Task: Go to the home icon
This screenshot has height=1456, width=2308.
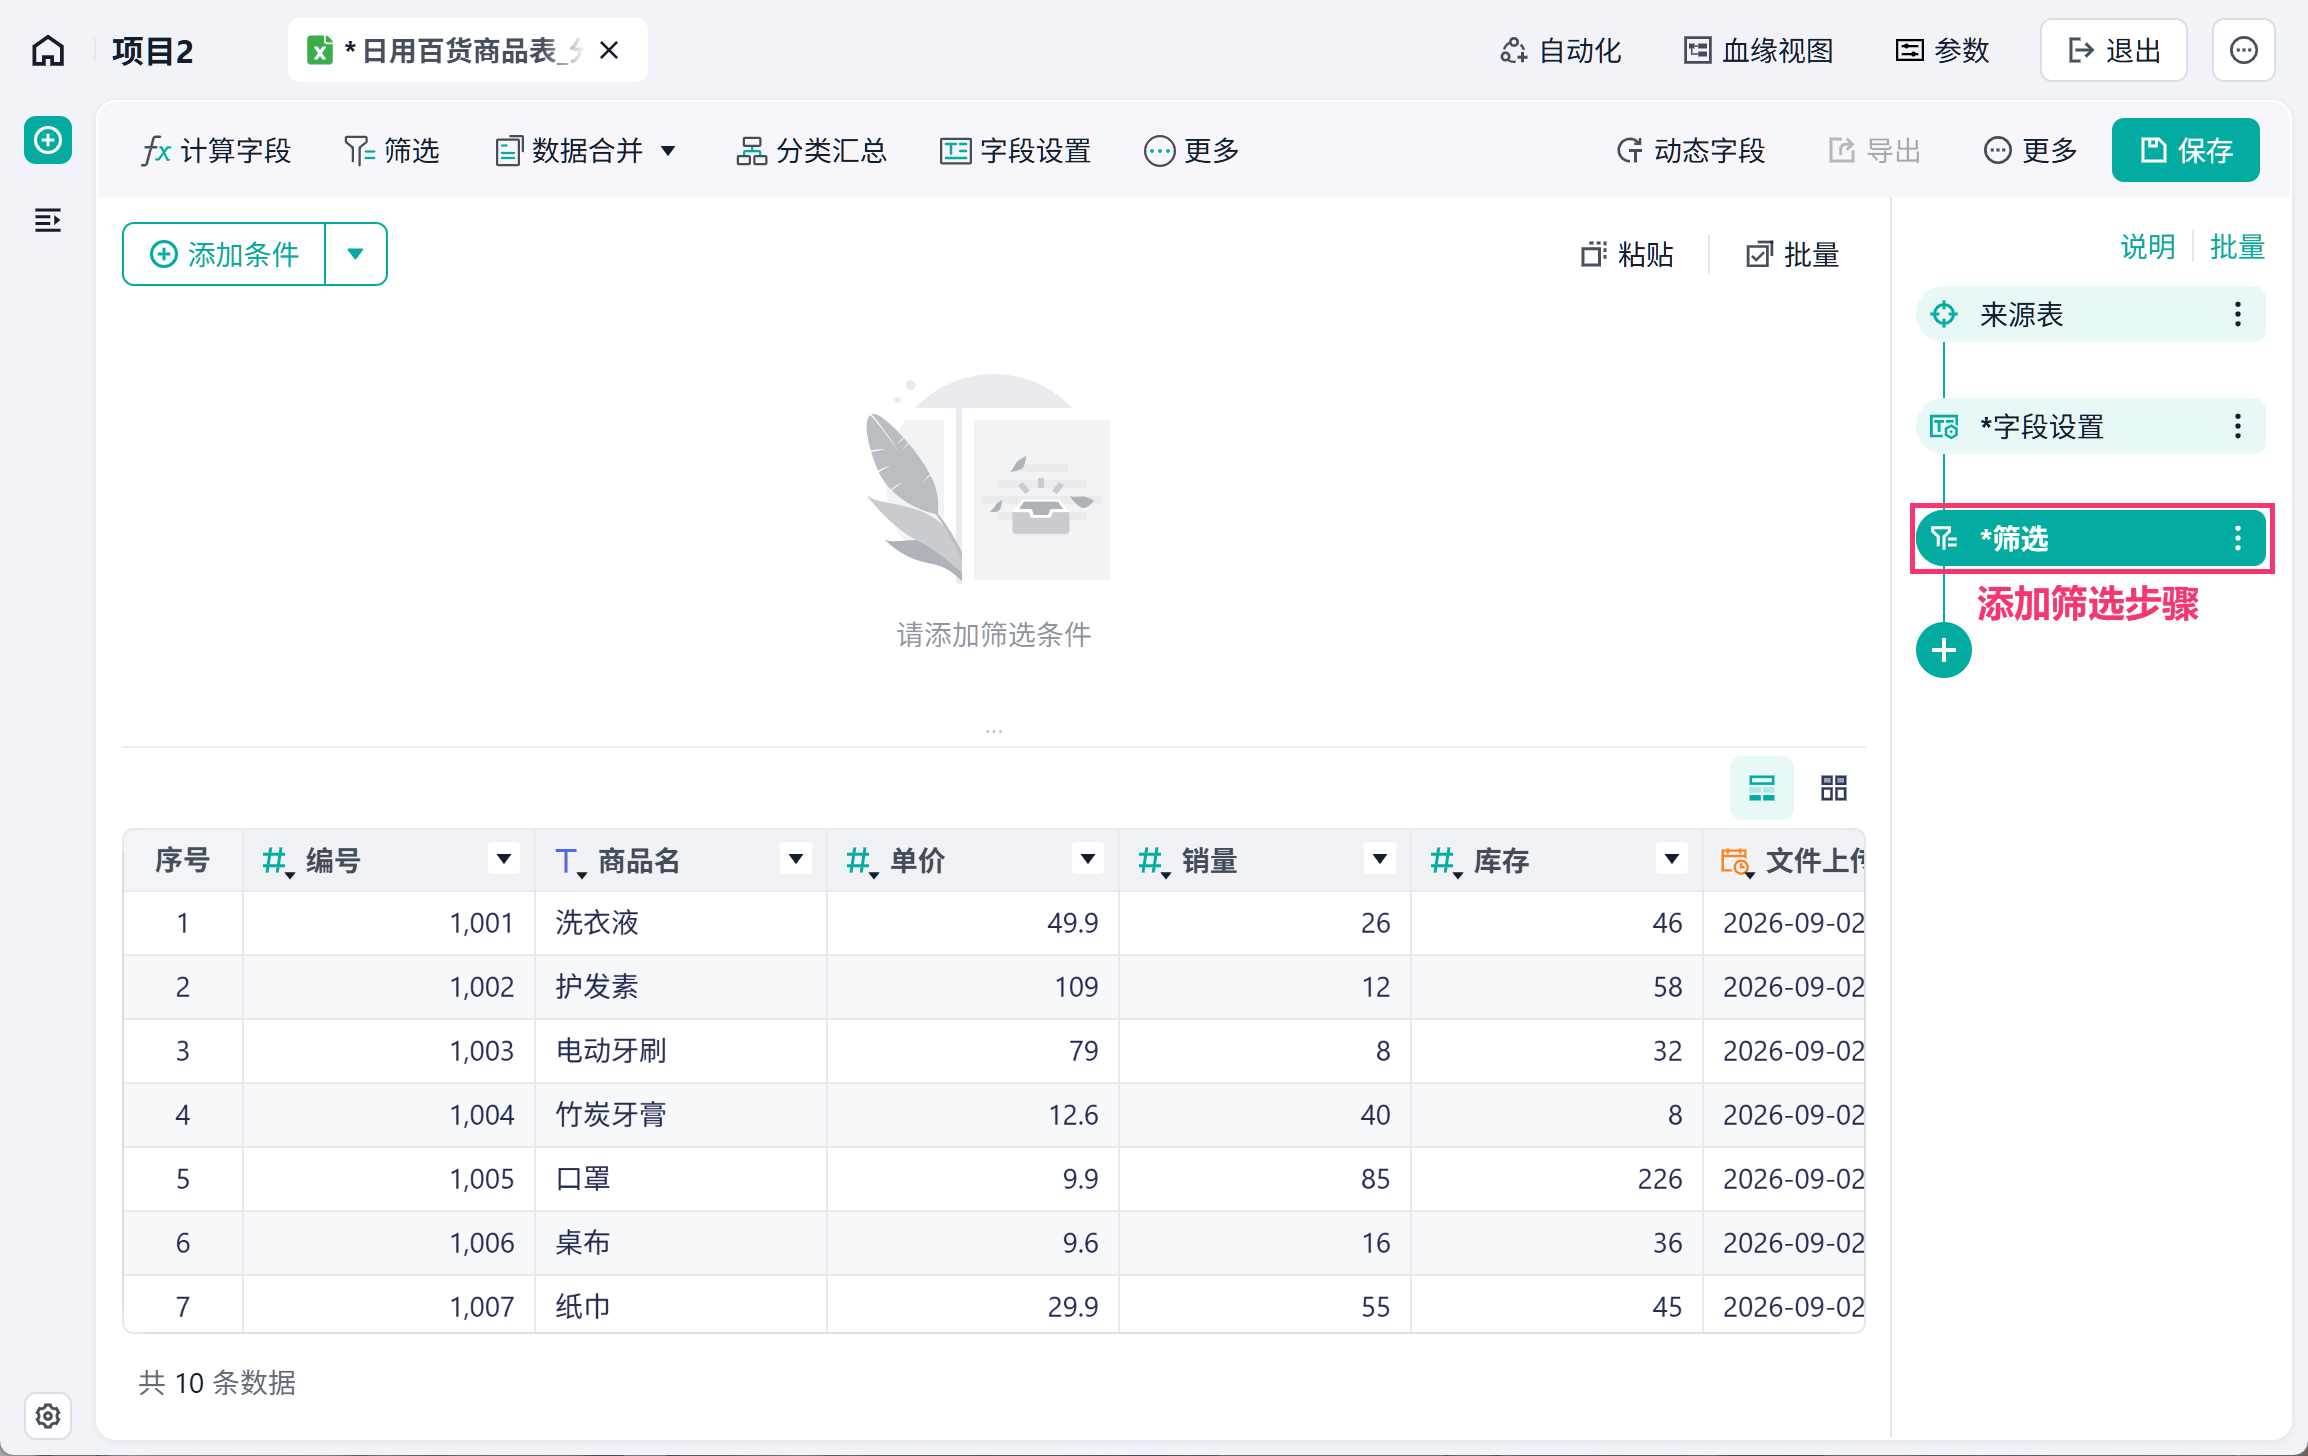Action: pyautogui.click(x=48, y=50)
